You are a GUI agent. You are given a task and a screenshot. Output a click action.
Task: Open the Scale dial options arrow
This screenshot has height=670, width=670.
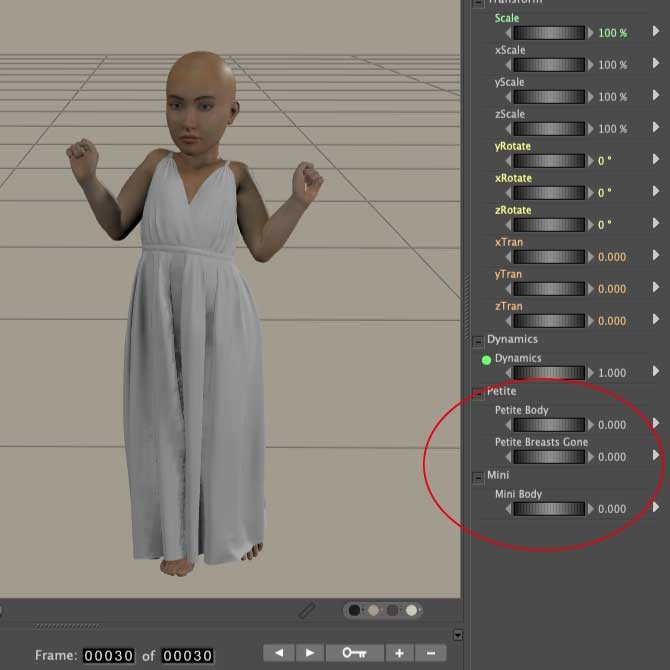656,32
